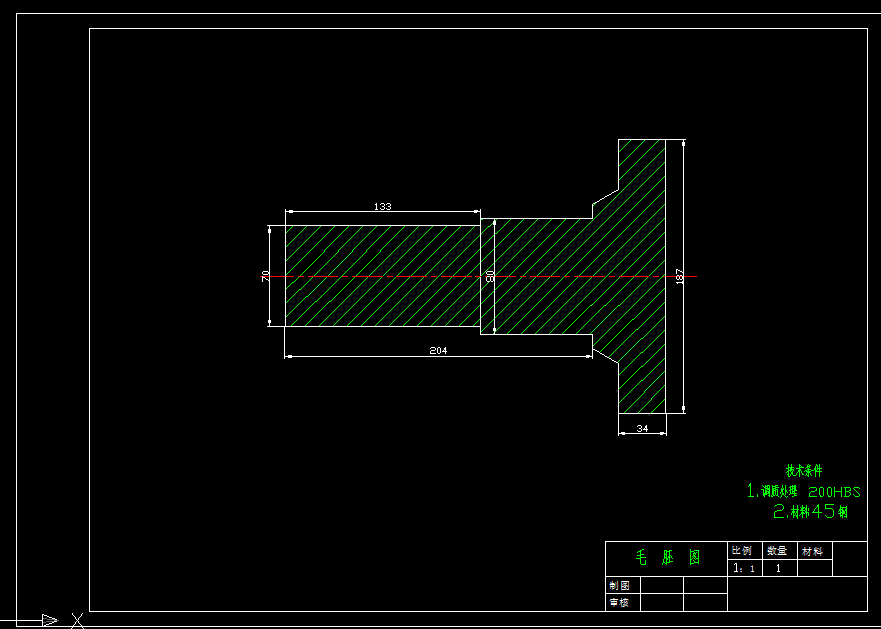The width and height of the screenshot is (881, 629).
Task: Select the 204 length dimension text
Action: pos(438,350)
